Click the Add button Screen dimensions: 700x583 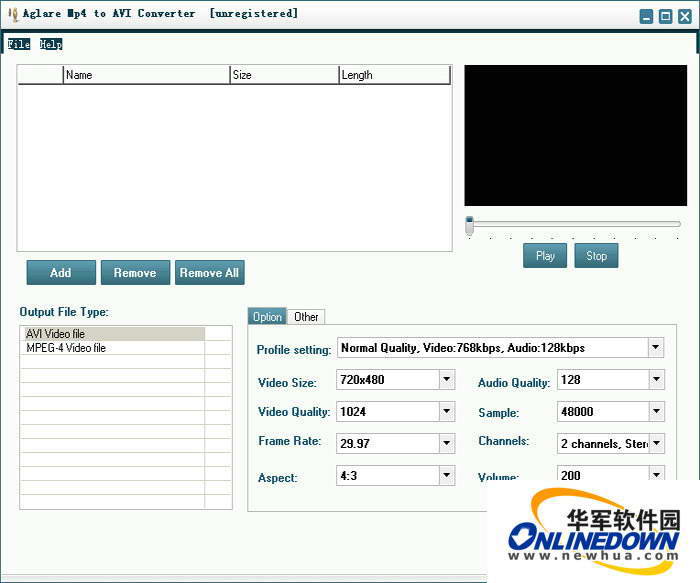tap(61, 272)
